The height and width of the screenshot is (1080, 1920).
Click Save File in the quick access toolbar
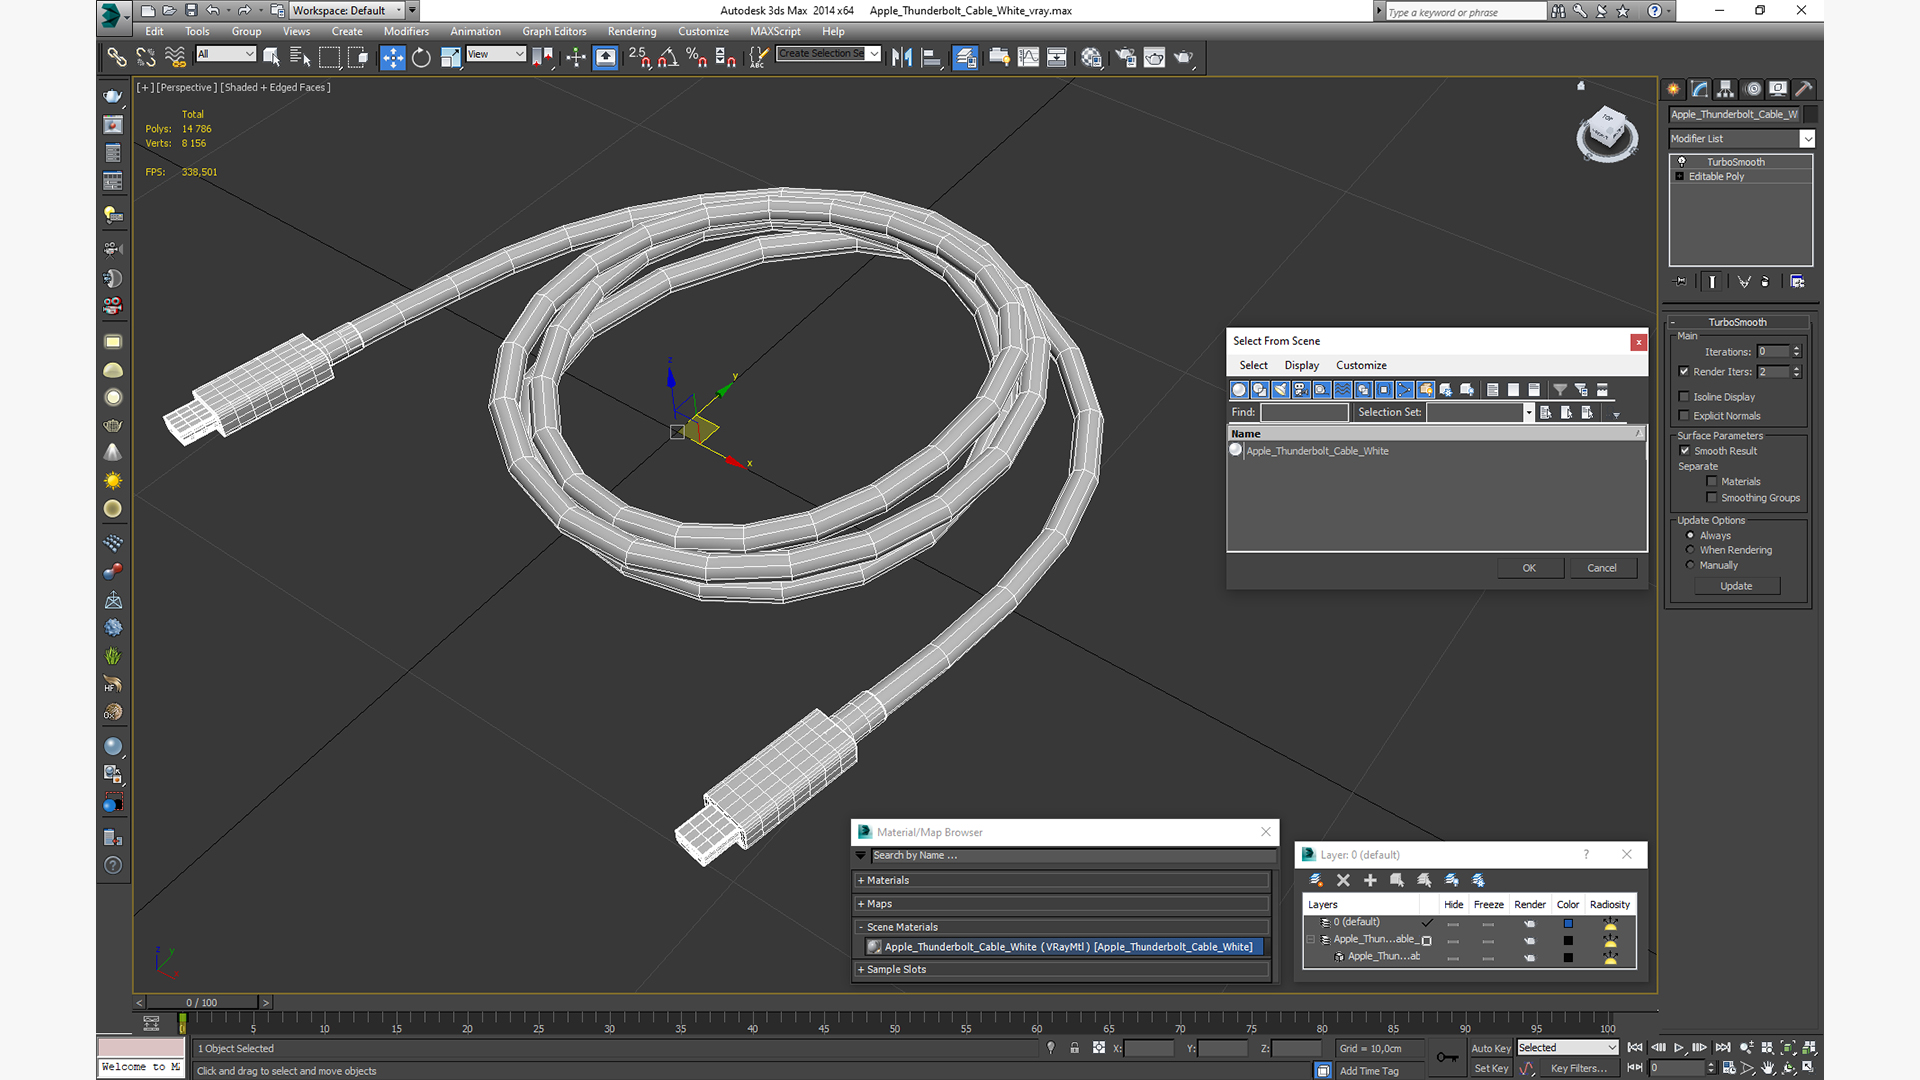[191, 11]
